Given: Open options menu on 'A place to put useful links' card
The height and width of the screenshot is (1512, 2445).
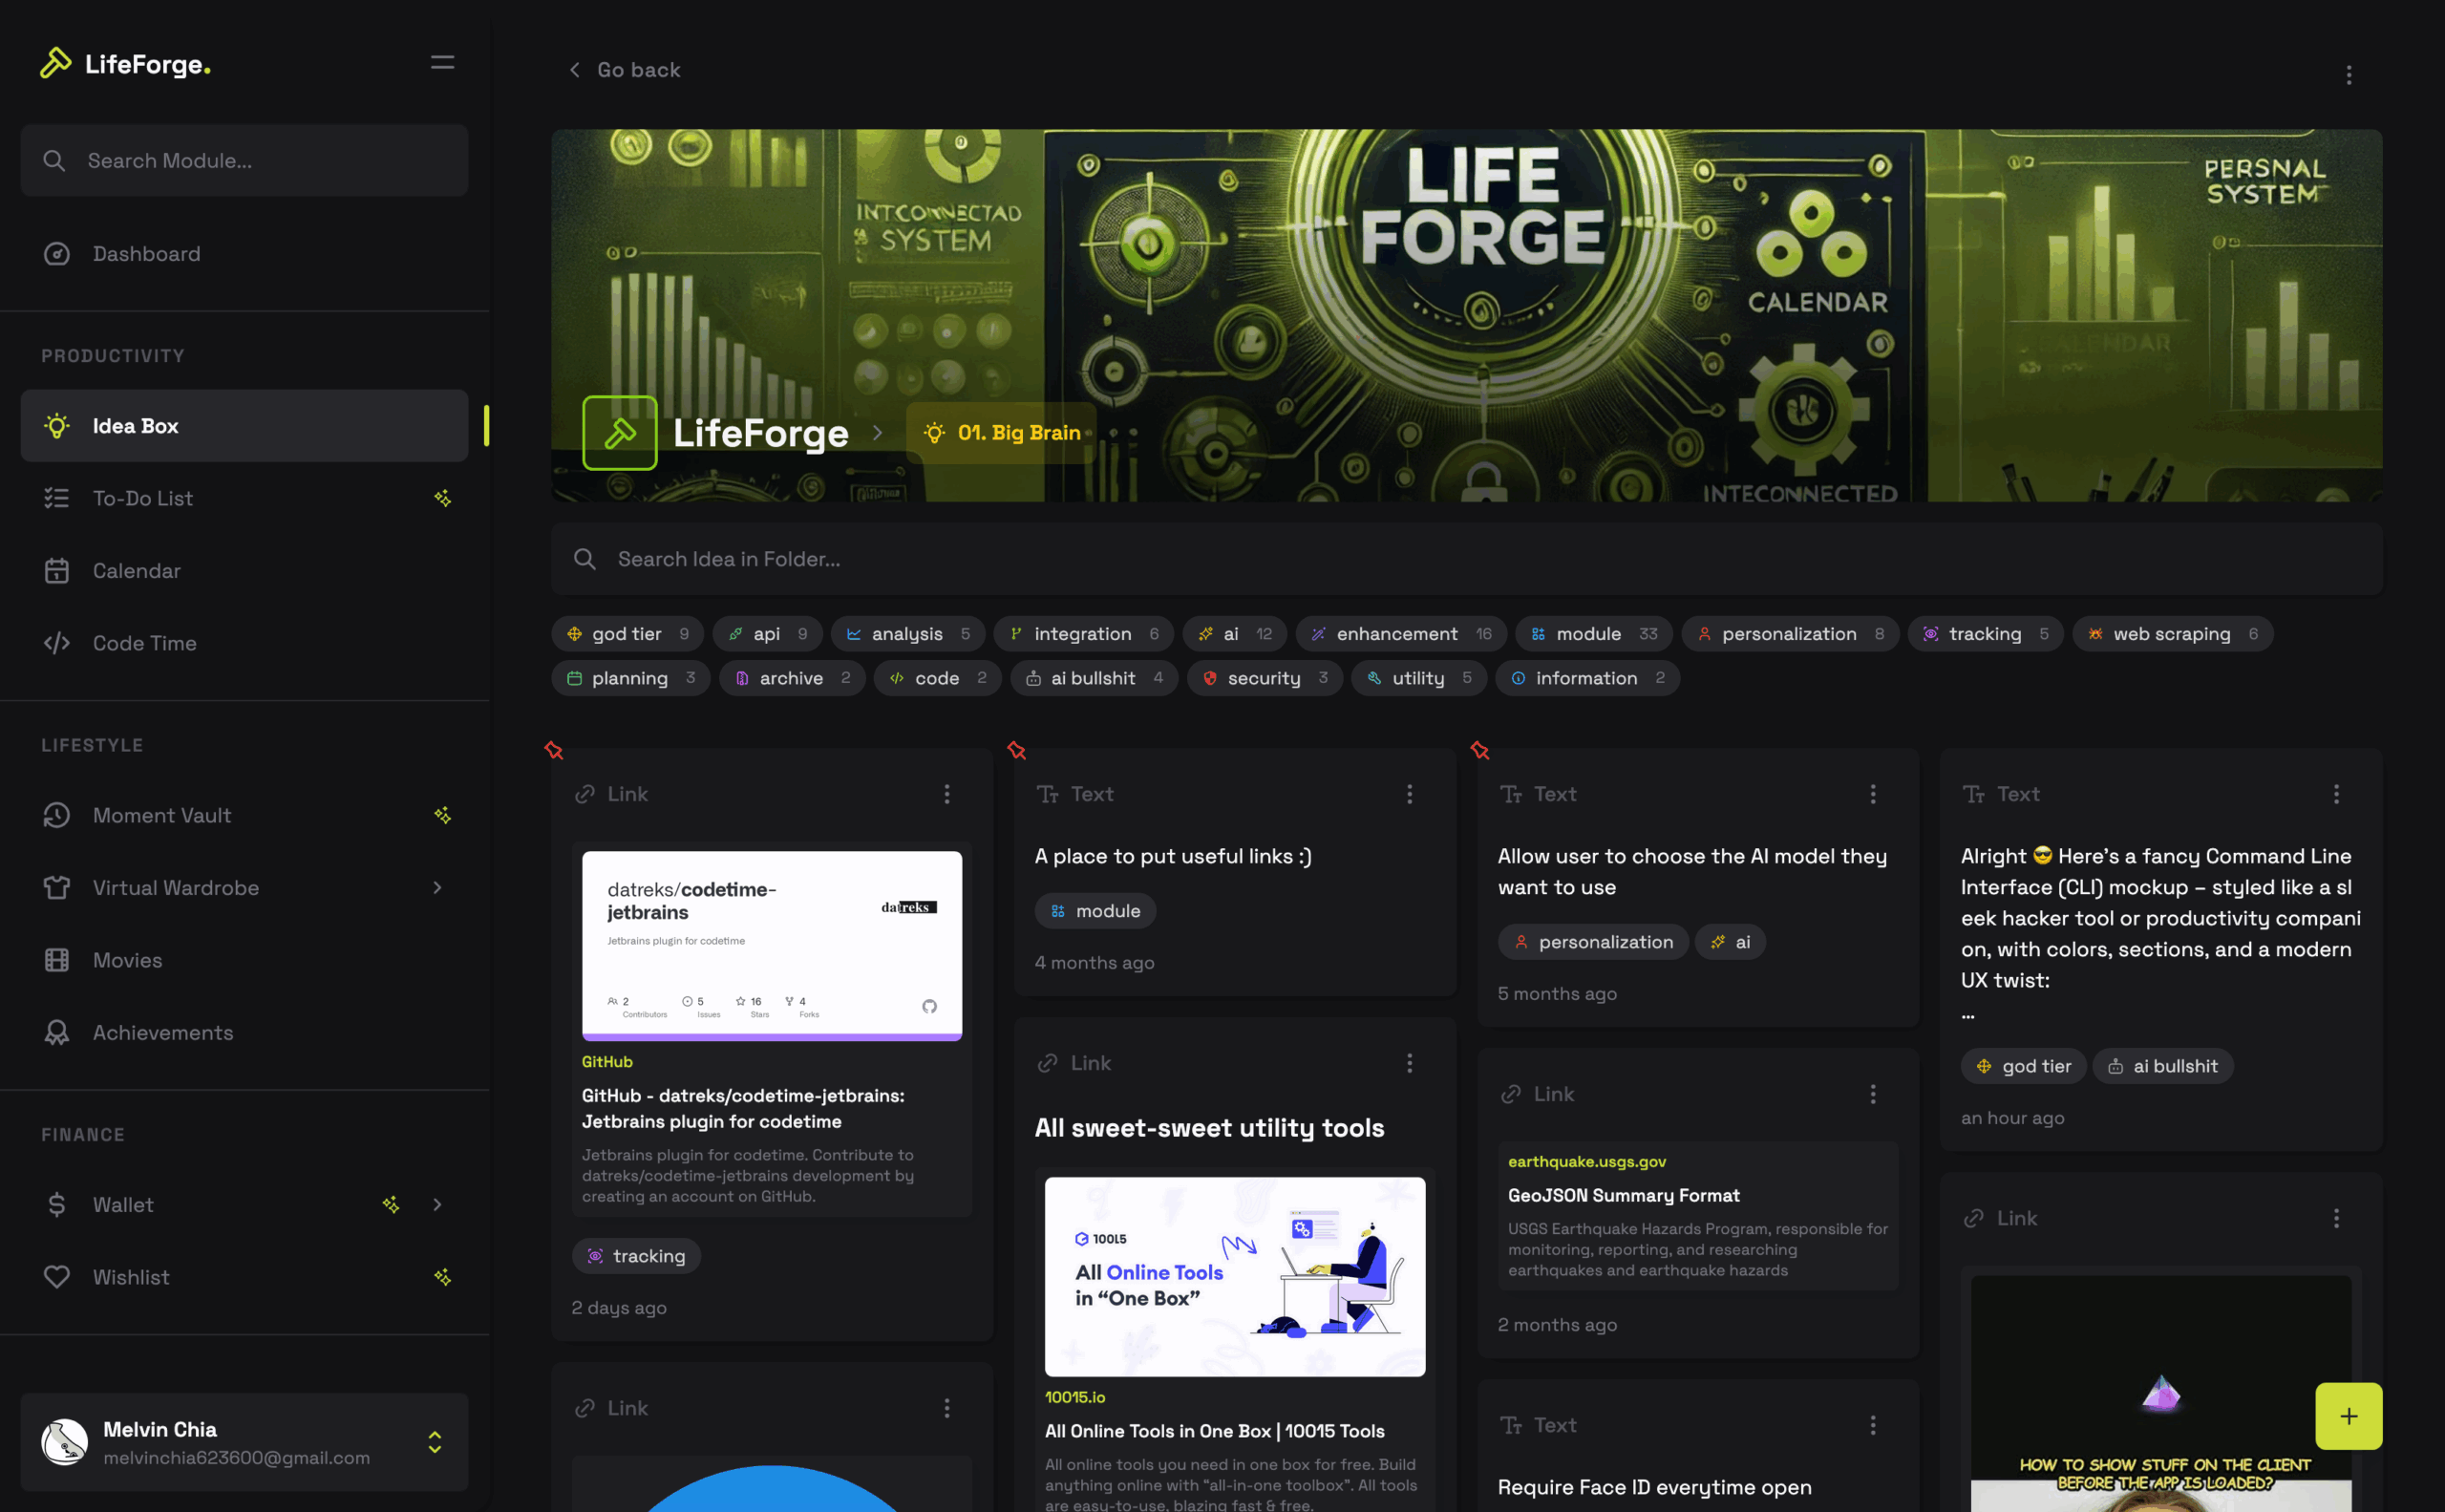Looking at the screenshot, I should (x=1409, y=794).
